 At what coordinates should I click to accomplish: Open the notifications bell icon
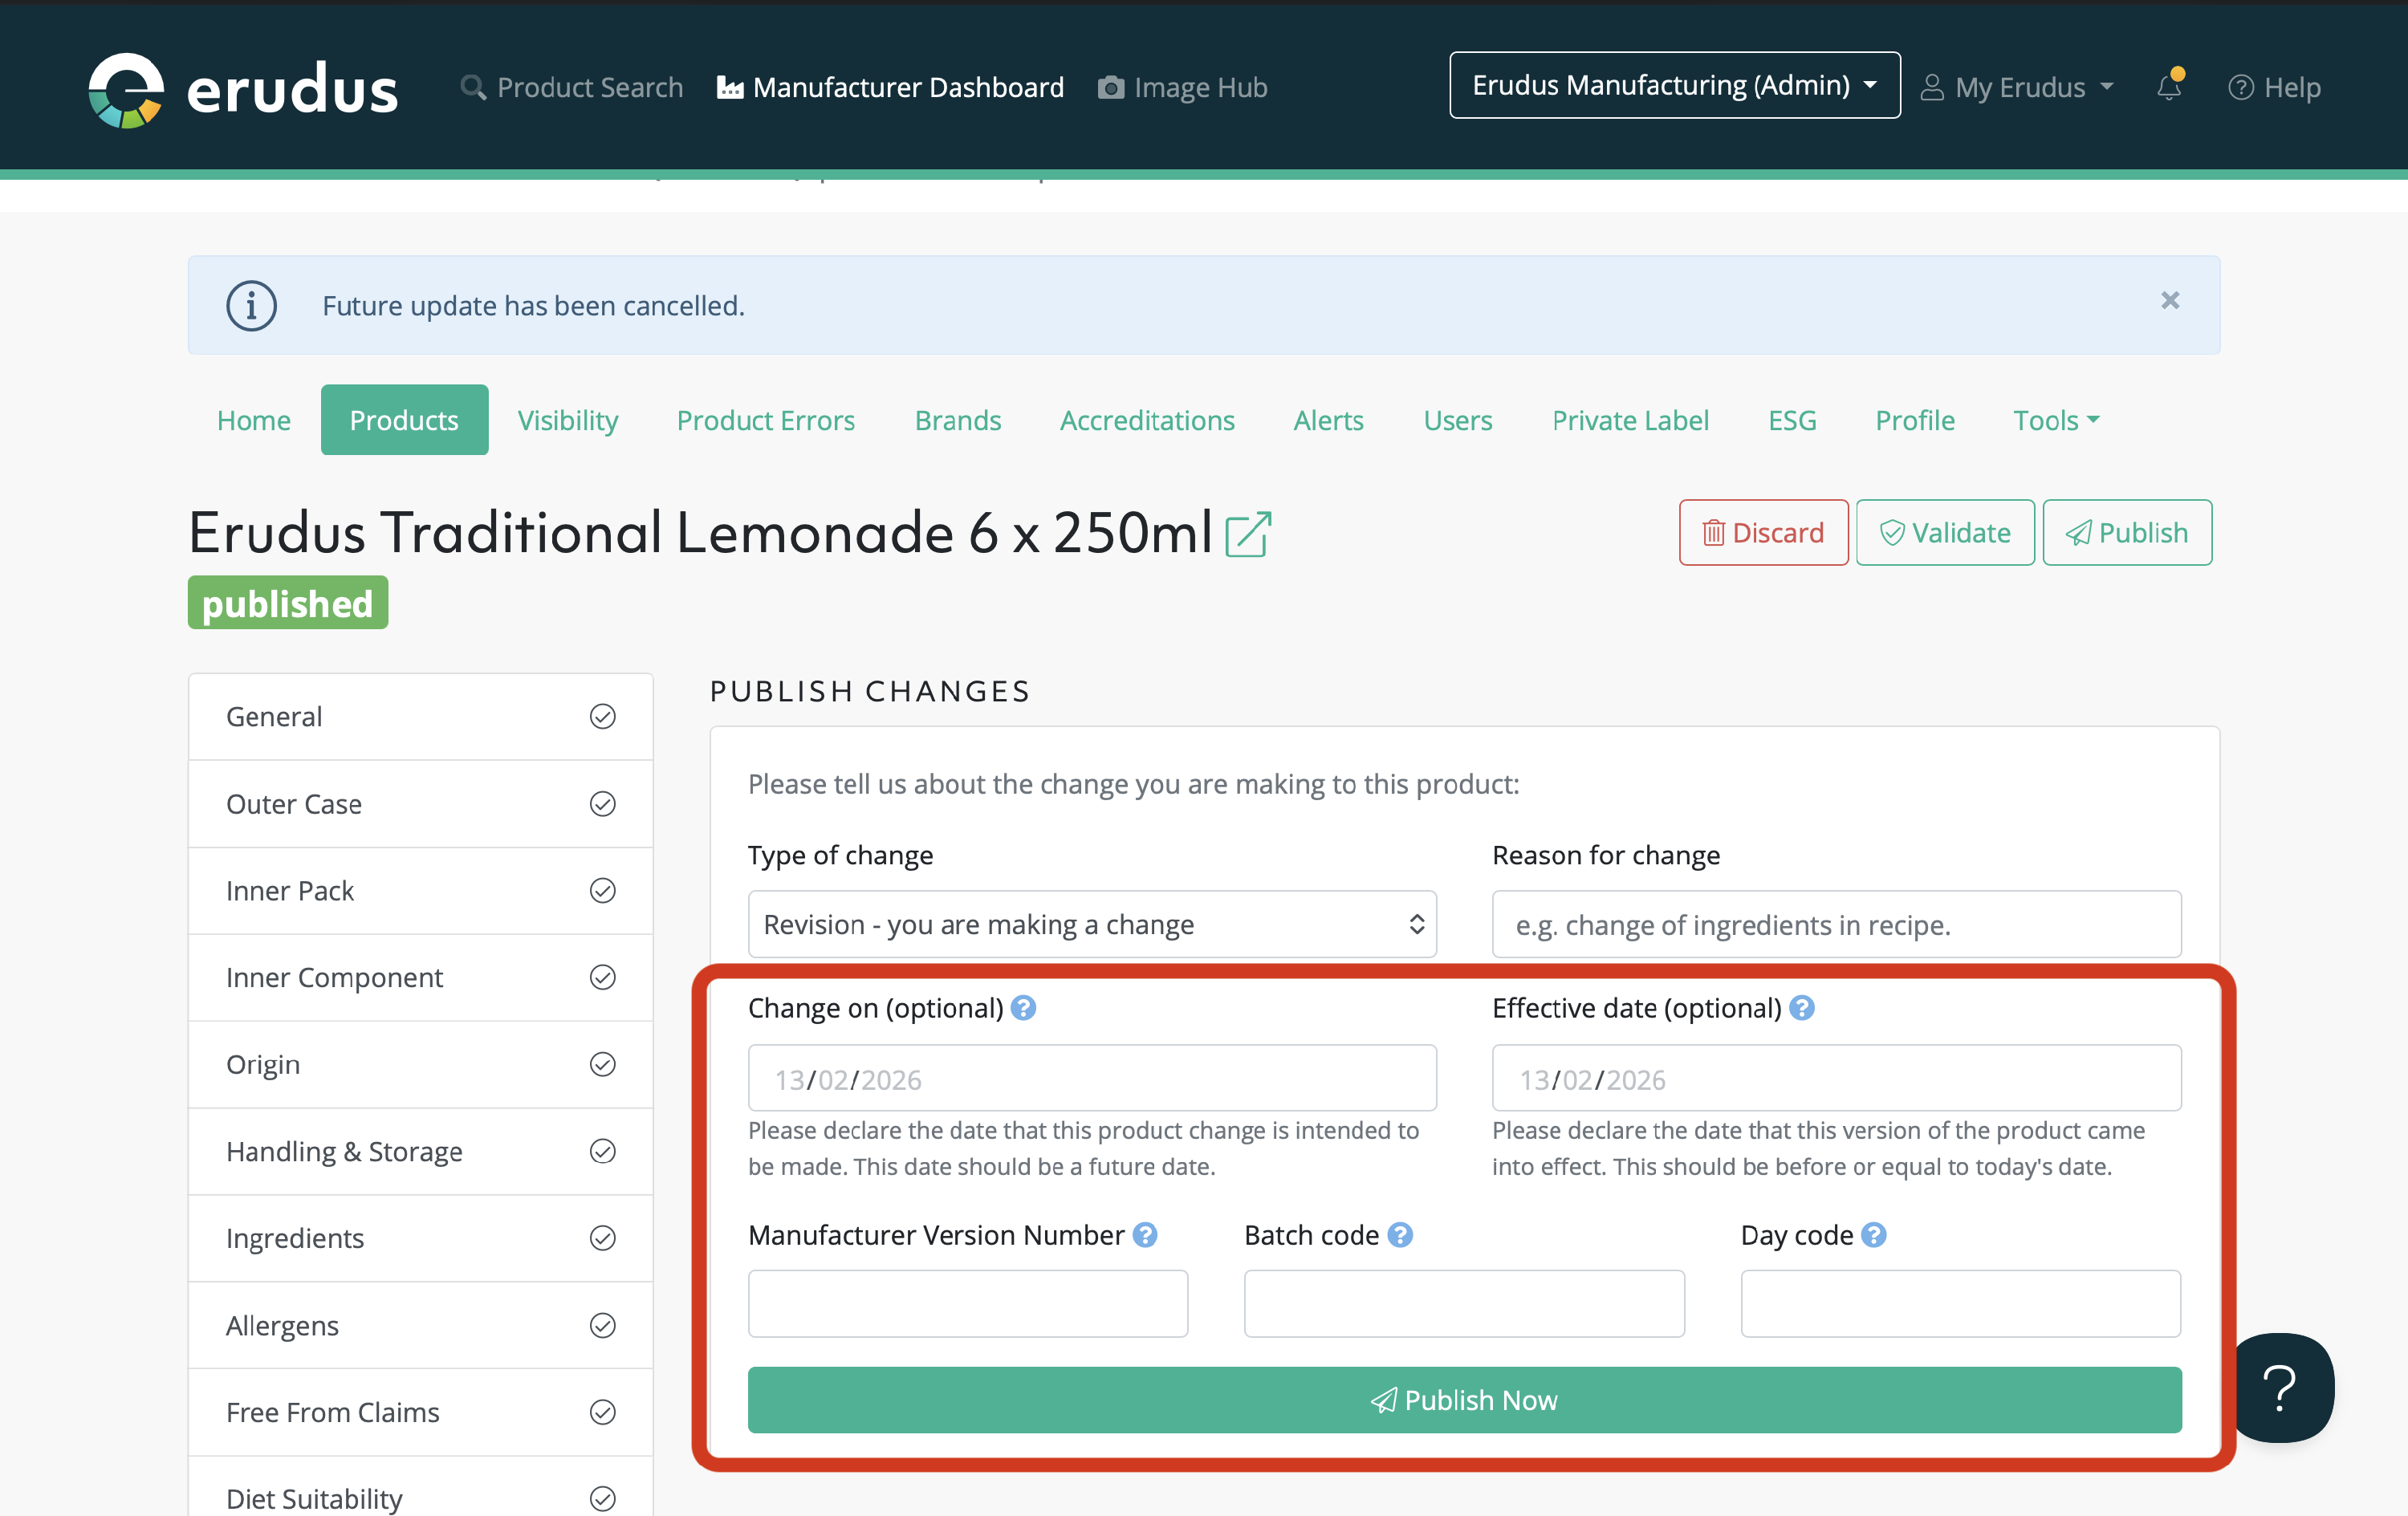(2168, 88)
